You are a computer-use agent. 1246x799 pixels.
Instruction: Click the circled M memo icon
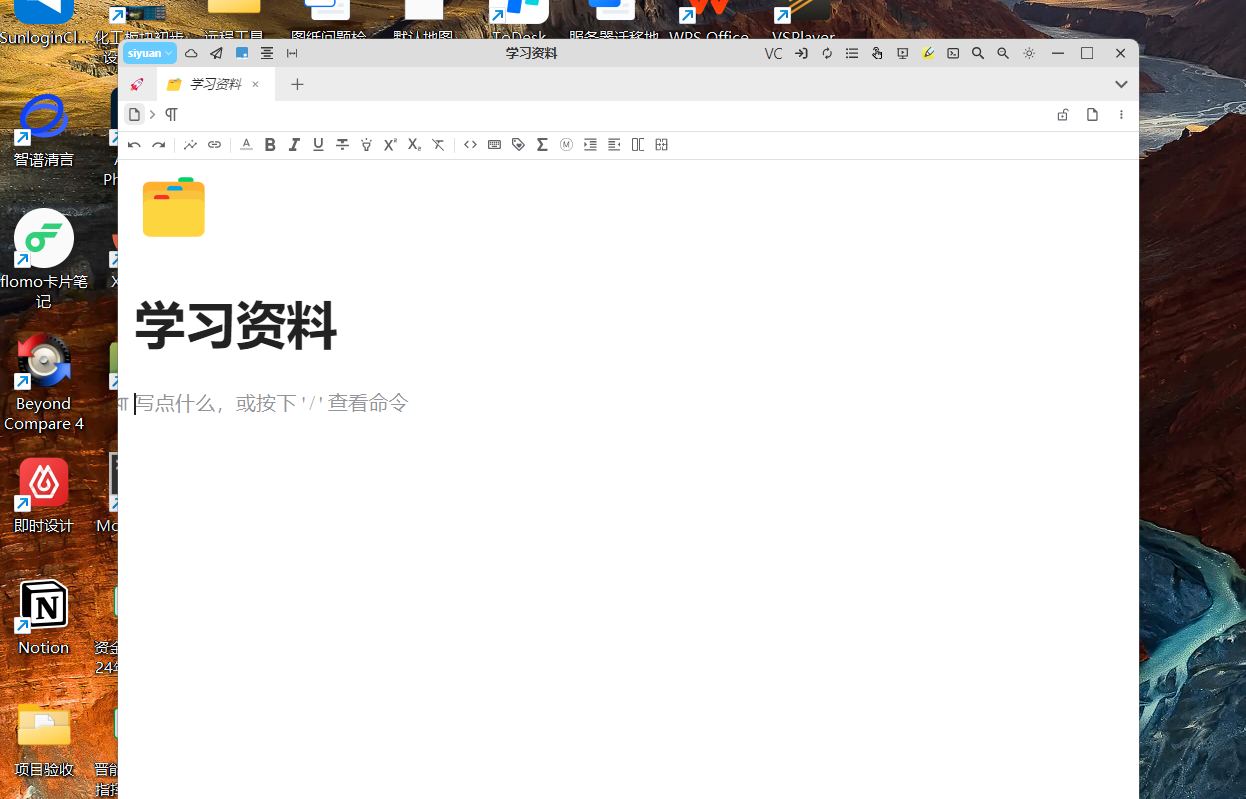566,145
